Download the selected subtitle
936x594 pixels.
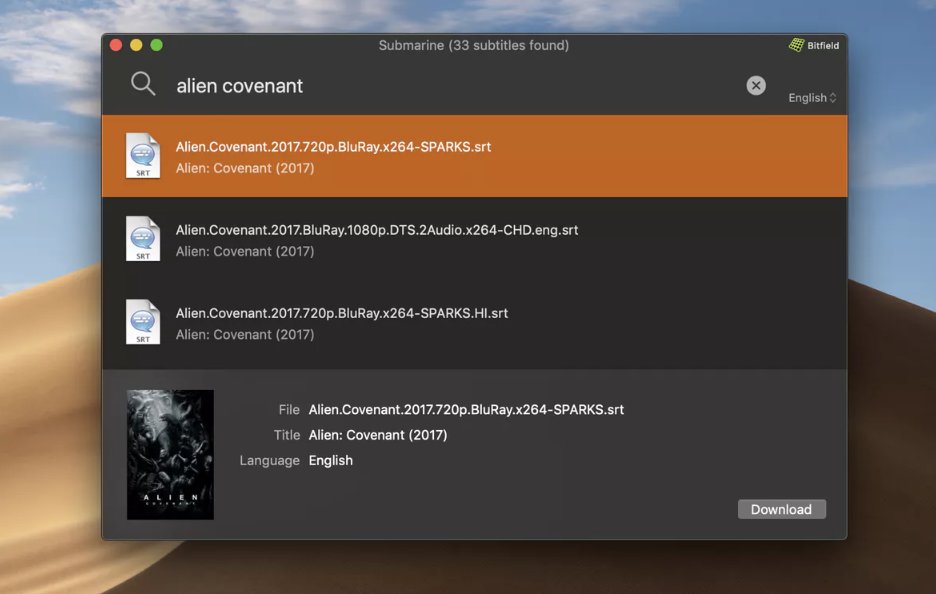pos(781,509)
